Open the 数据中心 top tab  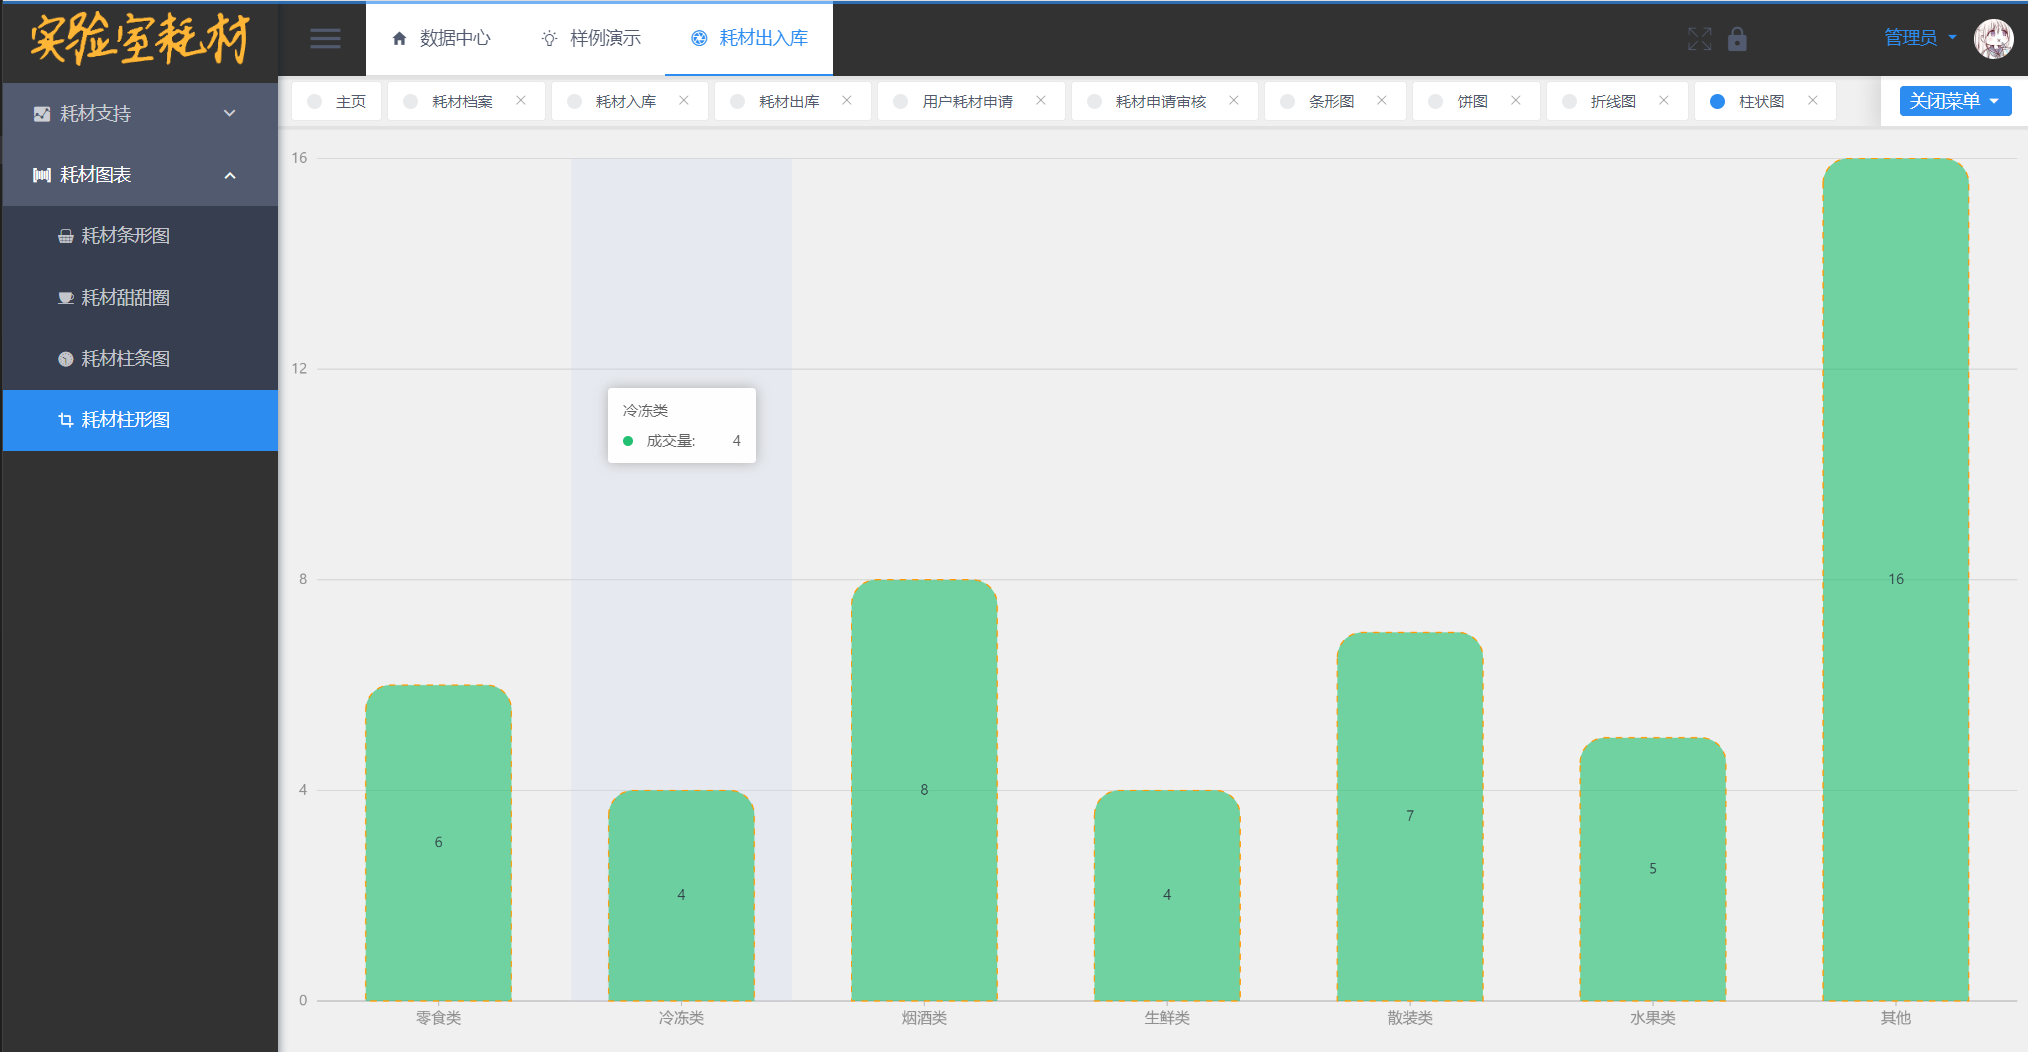(441, 38)
